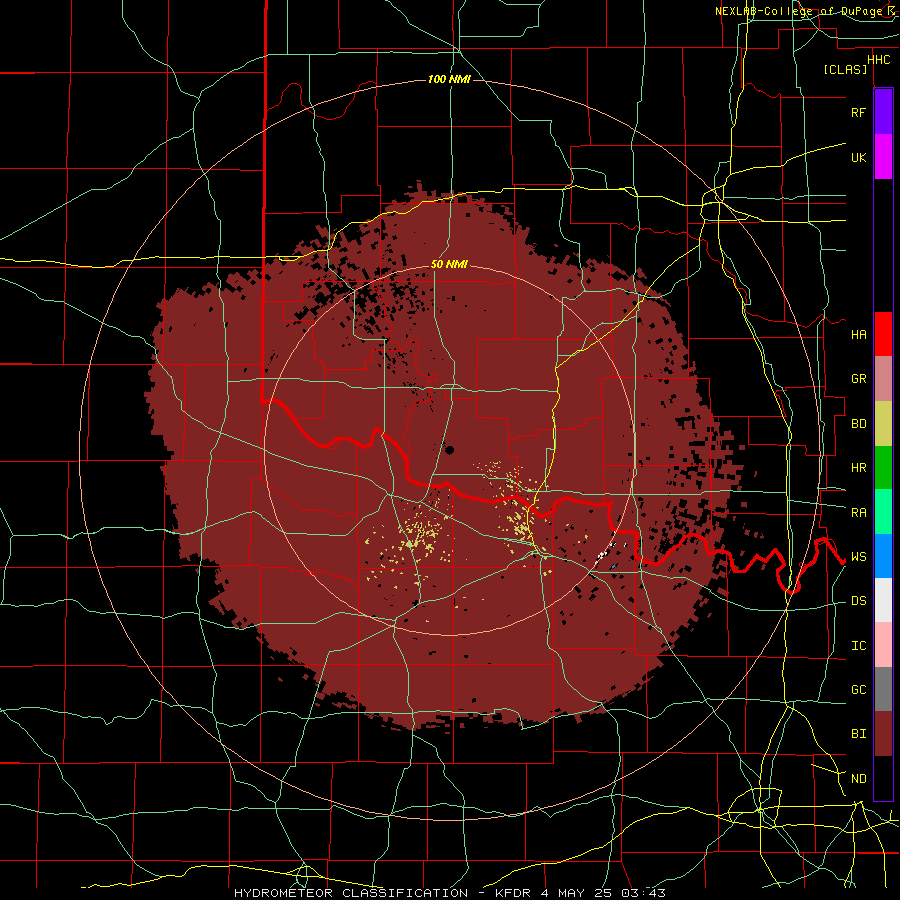The width and height of the screenshot is (900, 900).
Task: Click the "HHC" product label
Action: click(x=879, y=60)
